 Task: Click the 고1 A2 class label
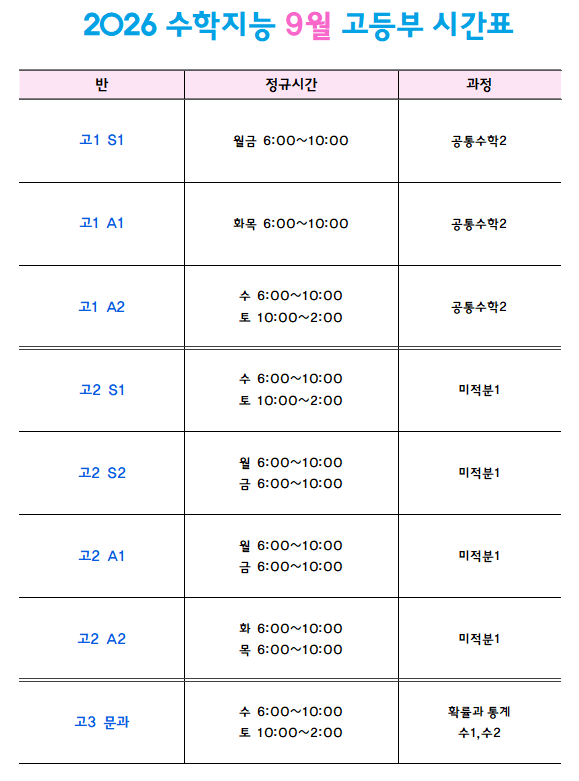pos(102,307)
